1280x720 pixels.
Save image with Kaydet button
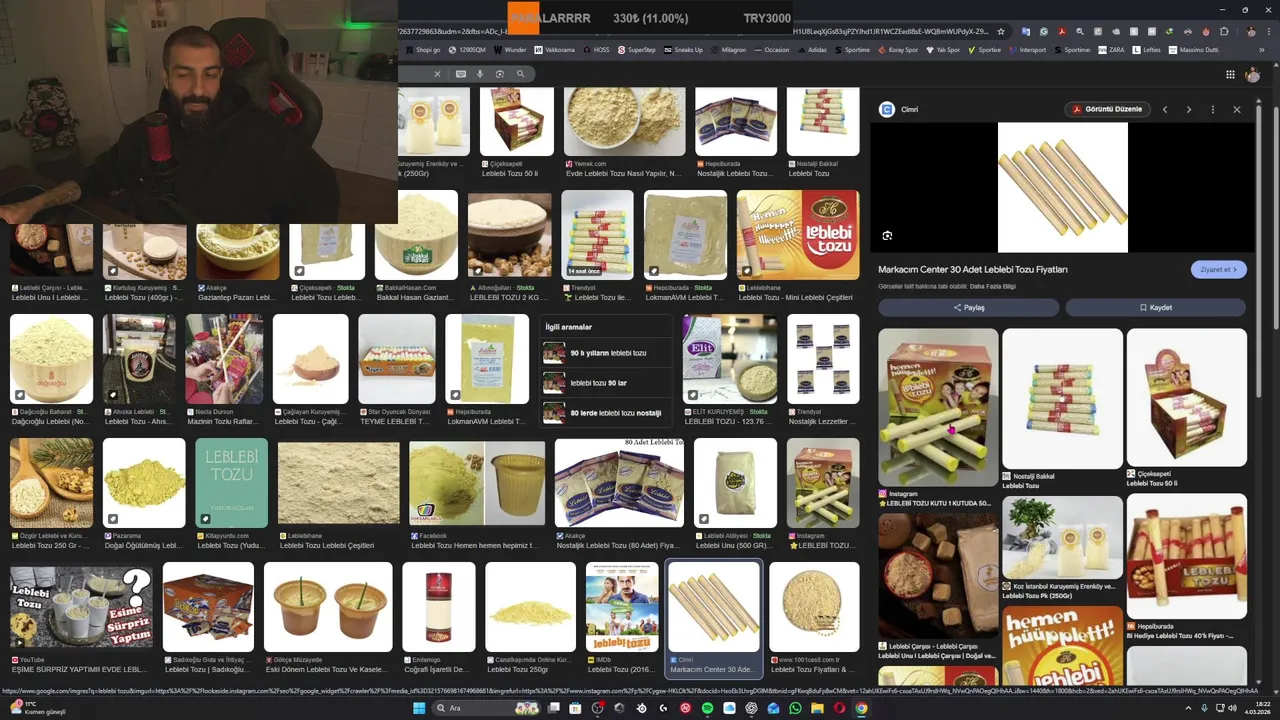tap(1155, 308)
